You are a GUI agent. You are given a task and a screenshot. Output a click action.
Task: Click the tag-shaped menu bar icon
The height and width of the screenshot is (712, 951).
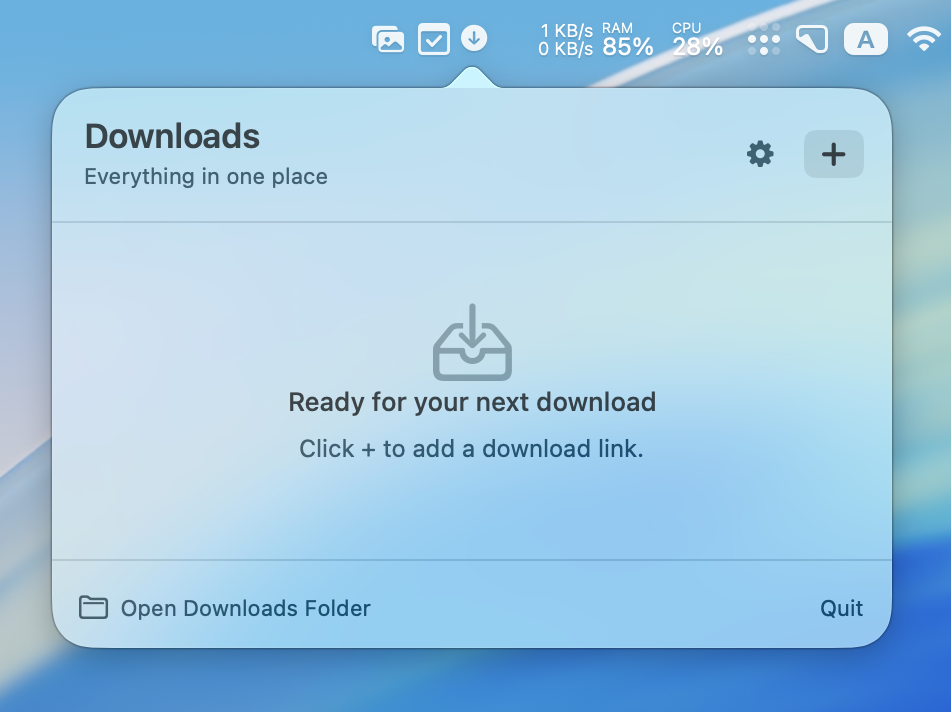coord(812,39)
